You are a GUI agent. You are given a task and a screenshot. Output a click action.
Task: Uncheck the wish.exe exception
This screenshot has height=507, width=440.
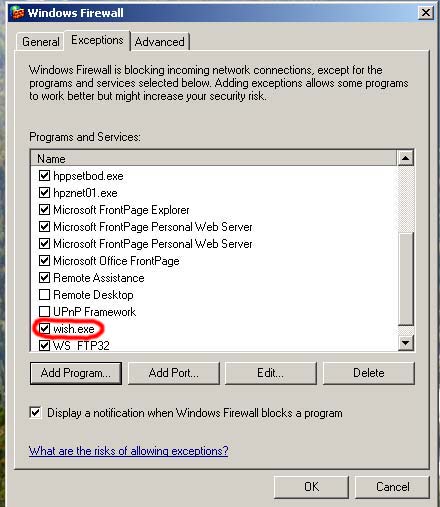(44, 329)
